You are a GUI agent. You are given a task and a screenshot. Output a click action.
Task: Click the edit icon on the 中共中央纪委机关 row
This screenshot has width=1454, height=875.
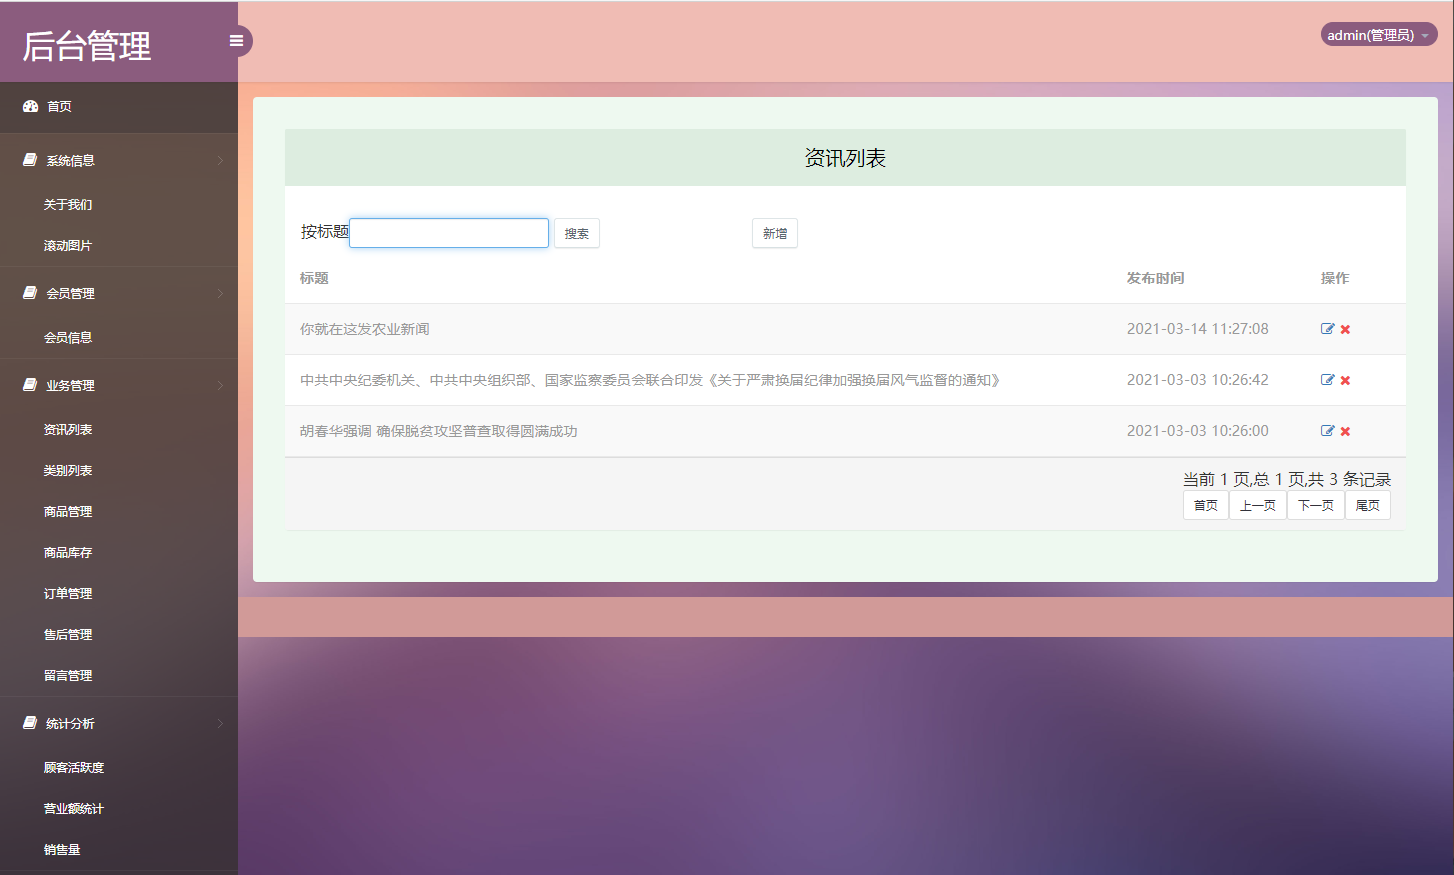tap(1327, 380)
